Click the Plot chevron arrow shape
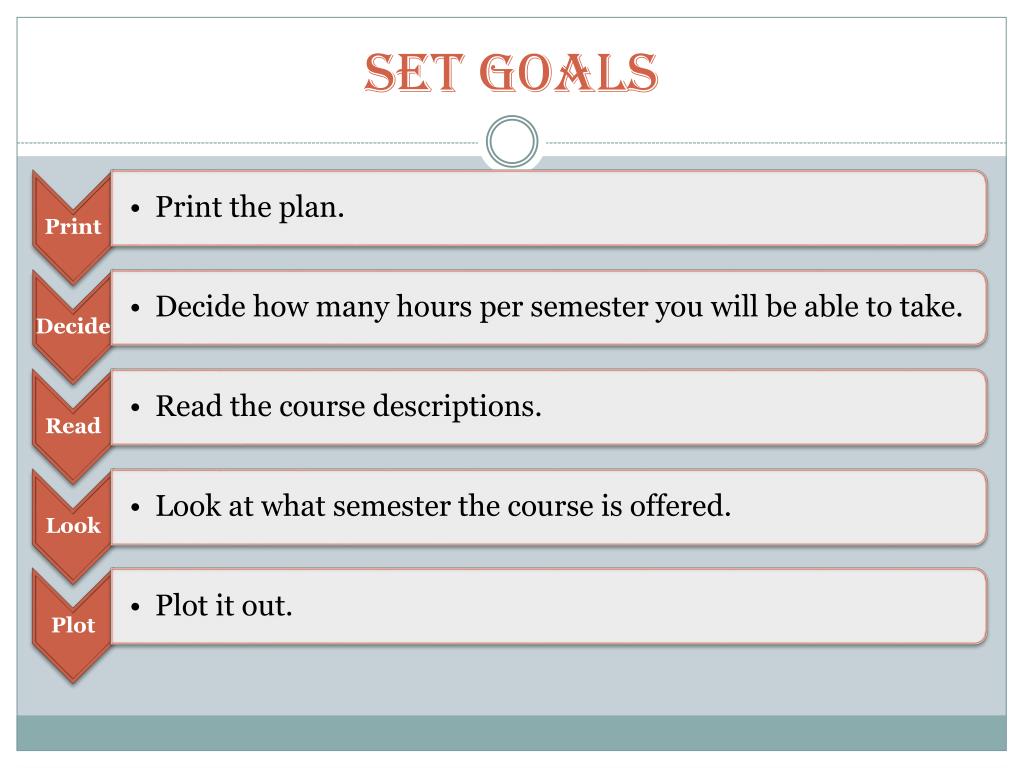The height and width of the screenshot is (768, 1024). [x=72, y=625]
